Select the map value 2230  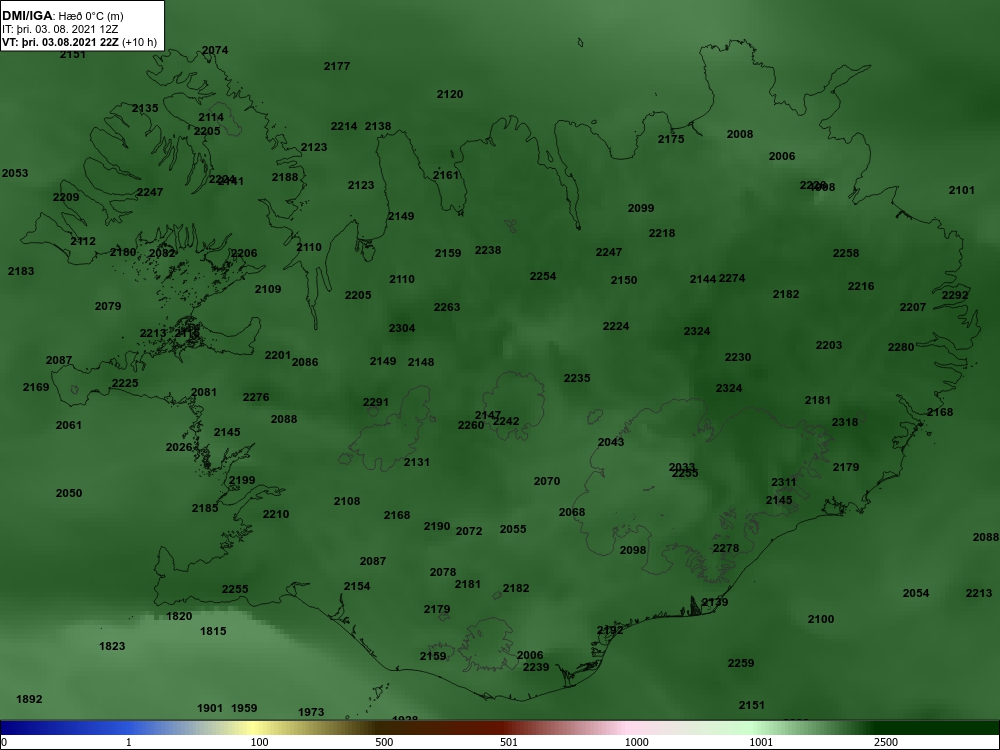click(x=738, y=357)
